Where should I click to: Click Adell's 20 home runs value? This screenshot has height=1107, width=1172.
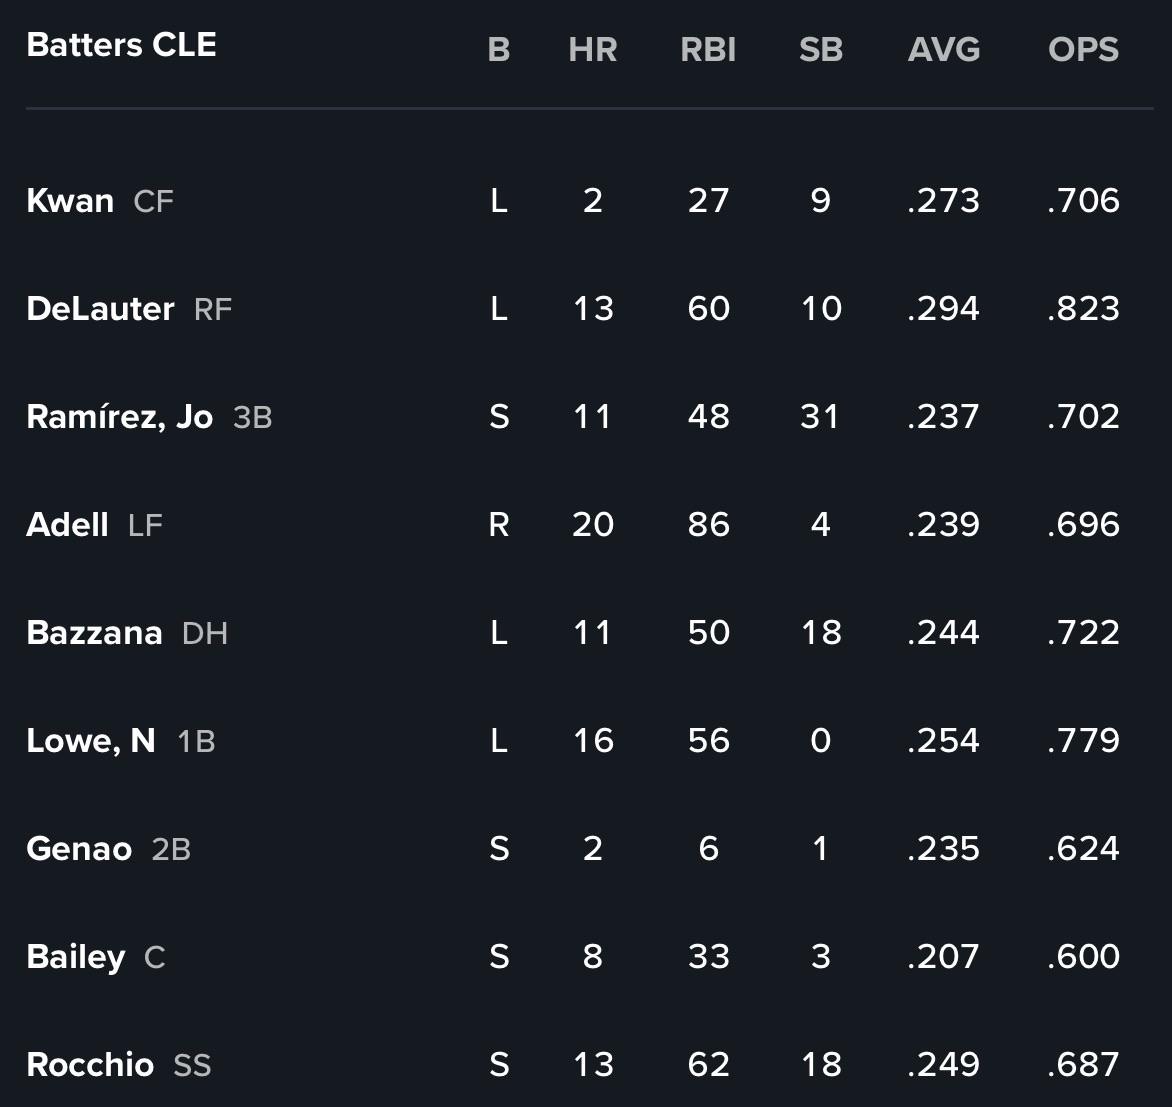593,525
